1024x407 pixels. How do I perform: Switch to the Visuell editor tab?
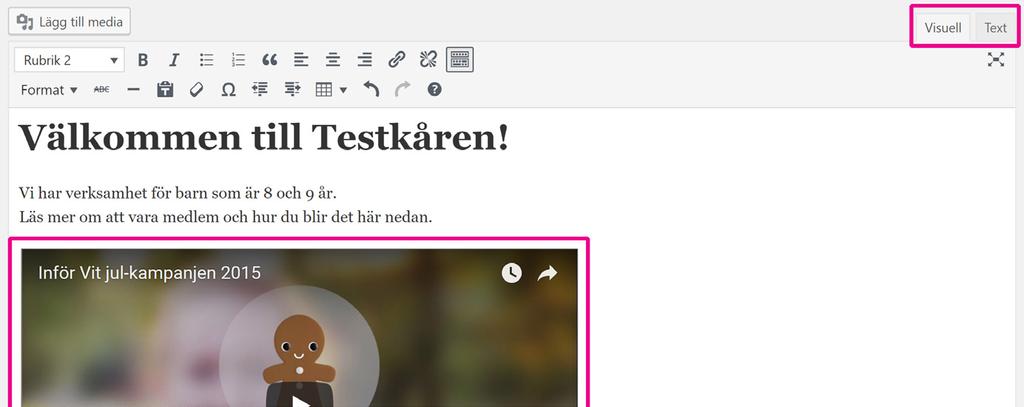tap(943, 27)
